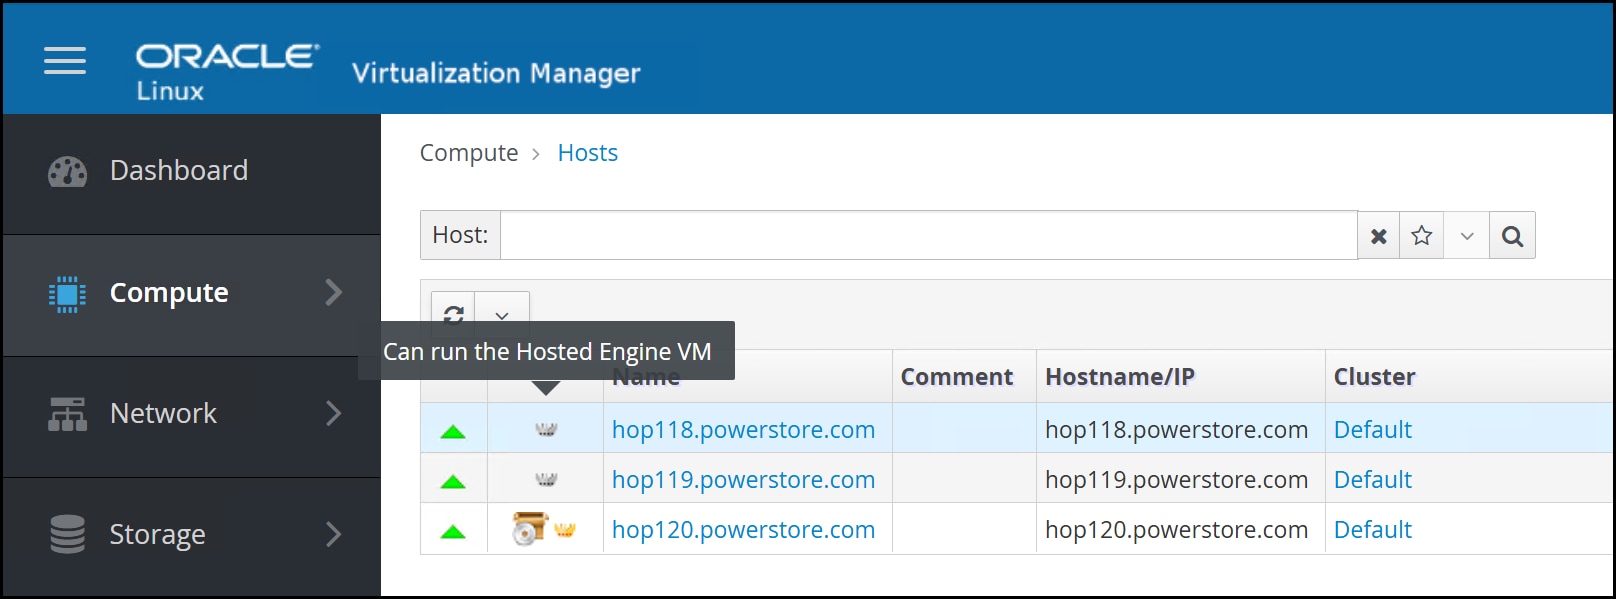Open the hop119.powerstore.com host link
This screenshot has width=1616, height=599.
tap(743, 480)
